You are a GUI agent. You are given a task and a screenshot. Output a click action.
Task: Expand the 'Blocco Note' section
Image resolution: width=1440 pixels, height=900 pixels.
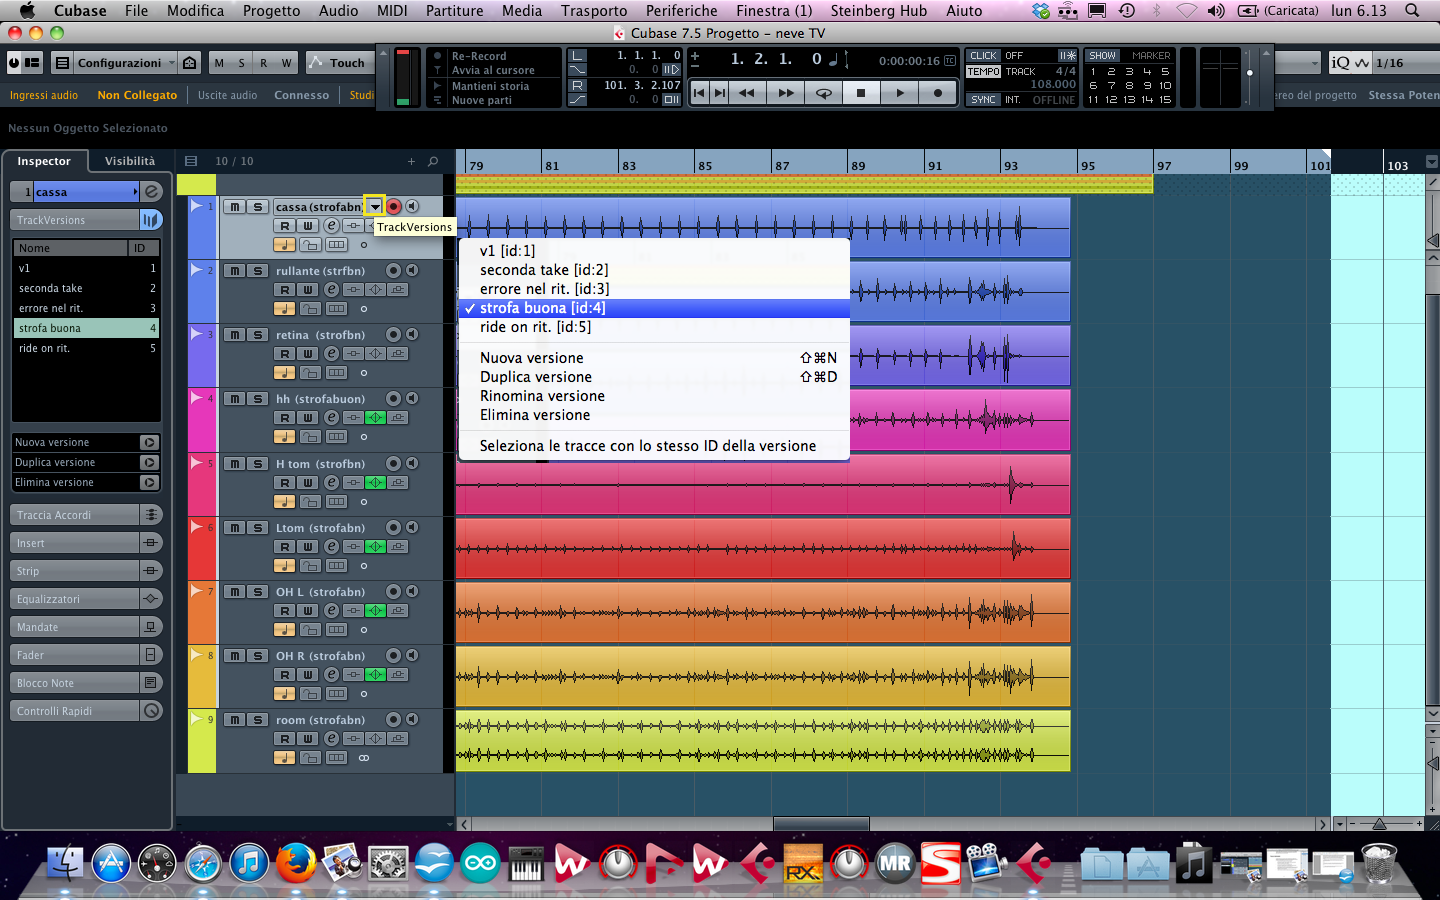(x=86, y=683)
